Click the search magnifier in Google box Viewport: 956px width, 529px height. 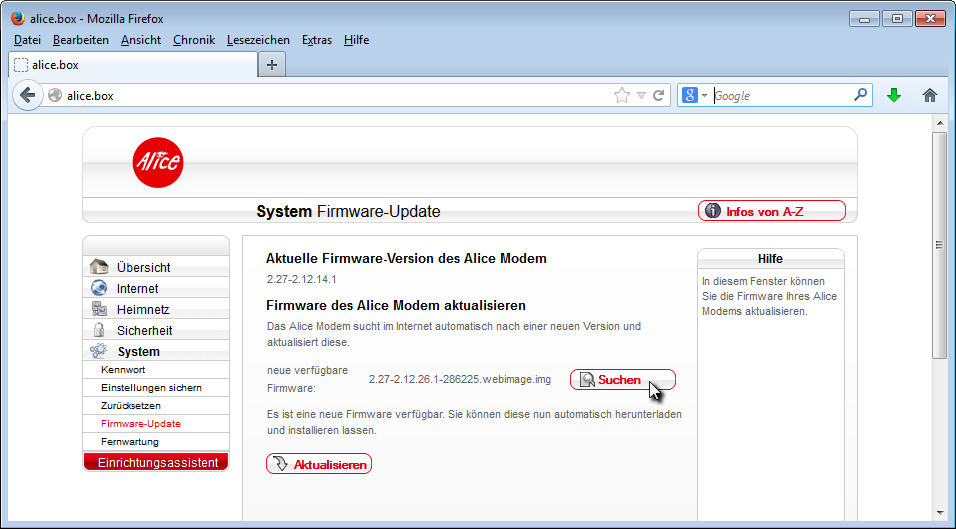coord(860,95)
